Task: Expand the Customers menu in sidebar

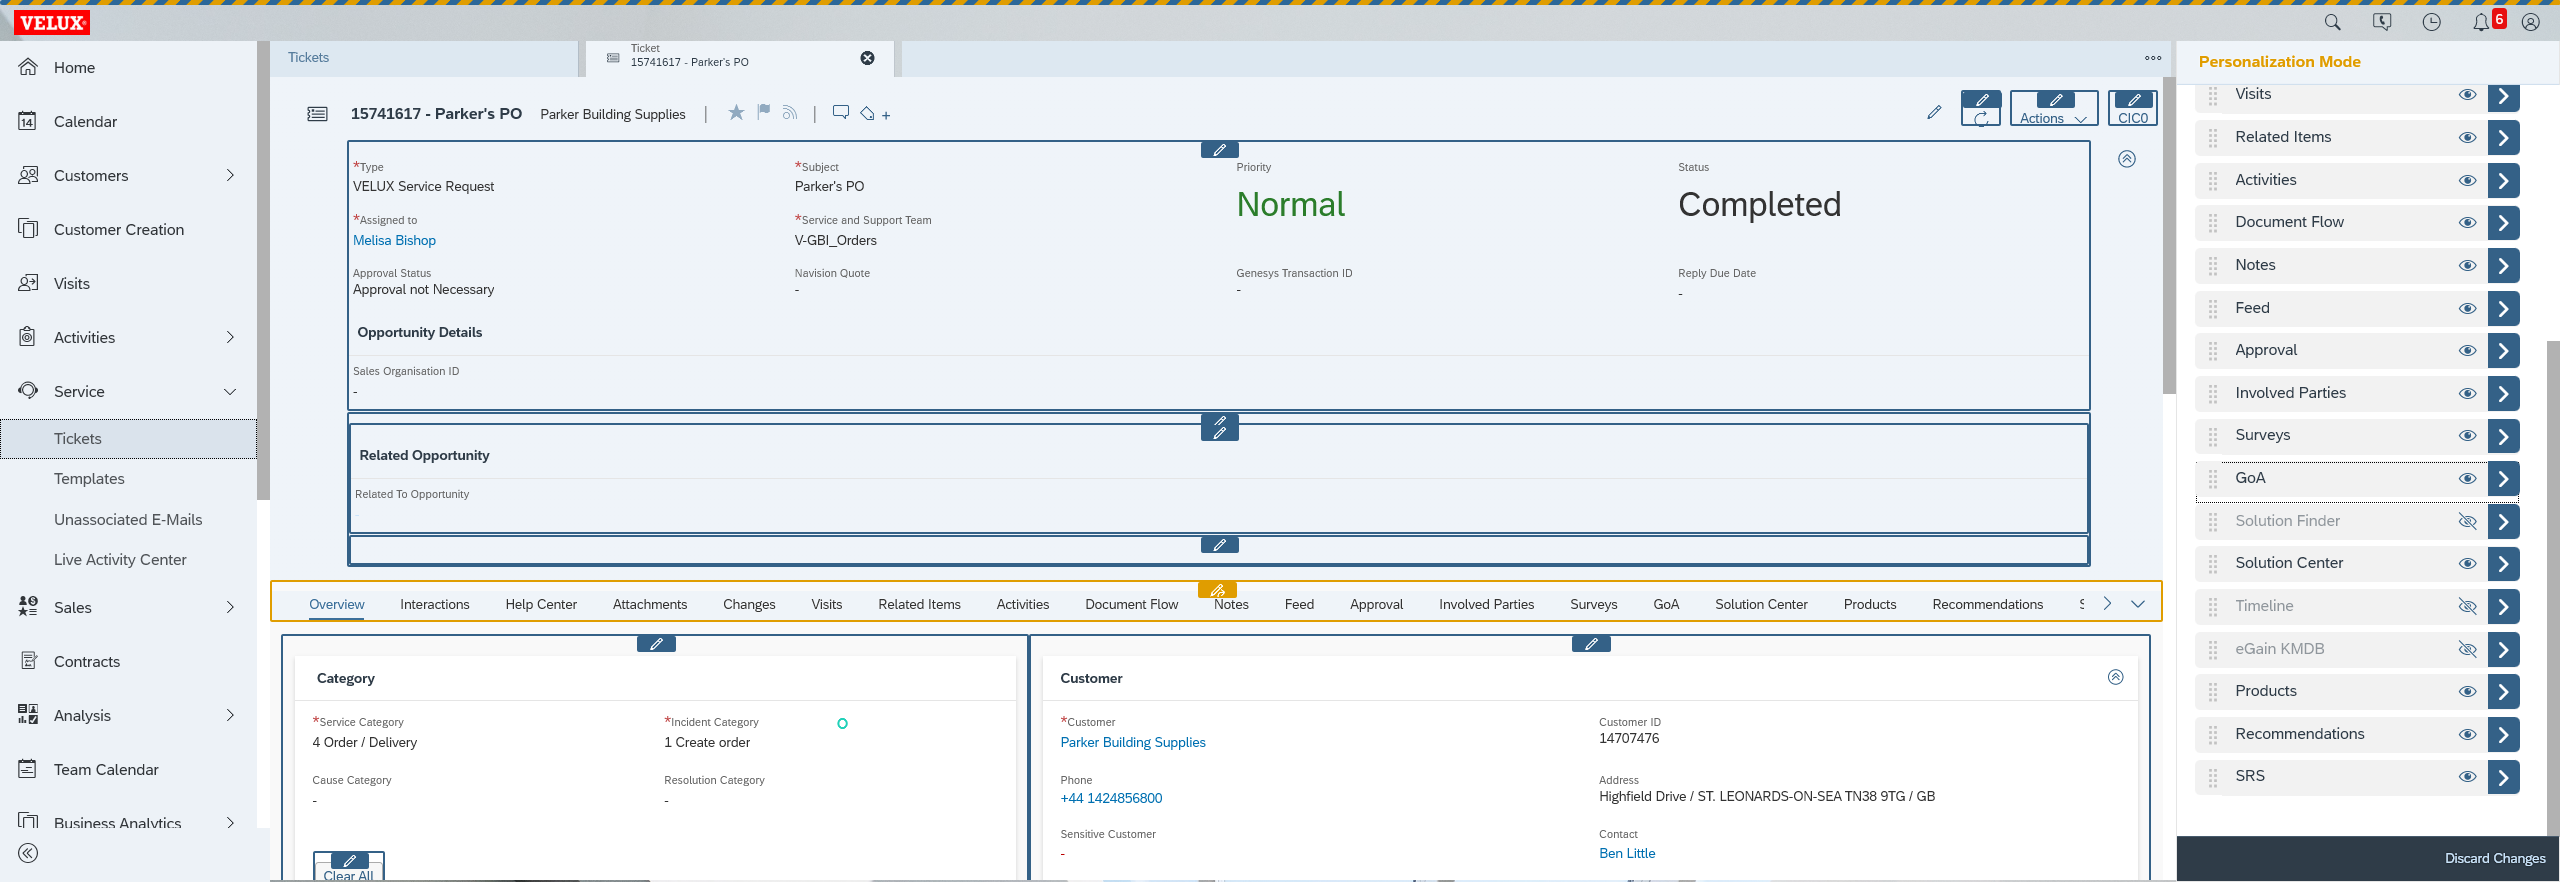Action: (230, 175)
